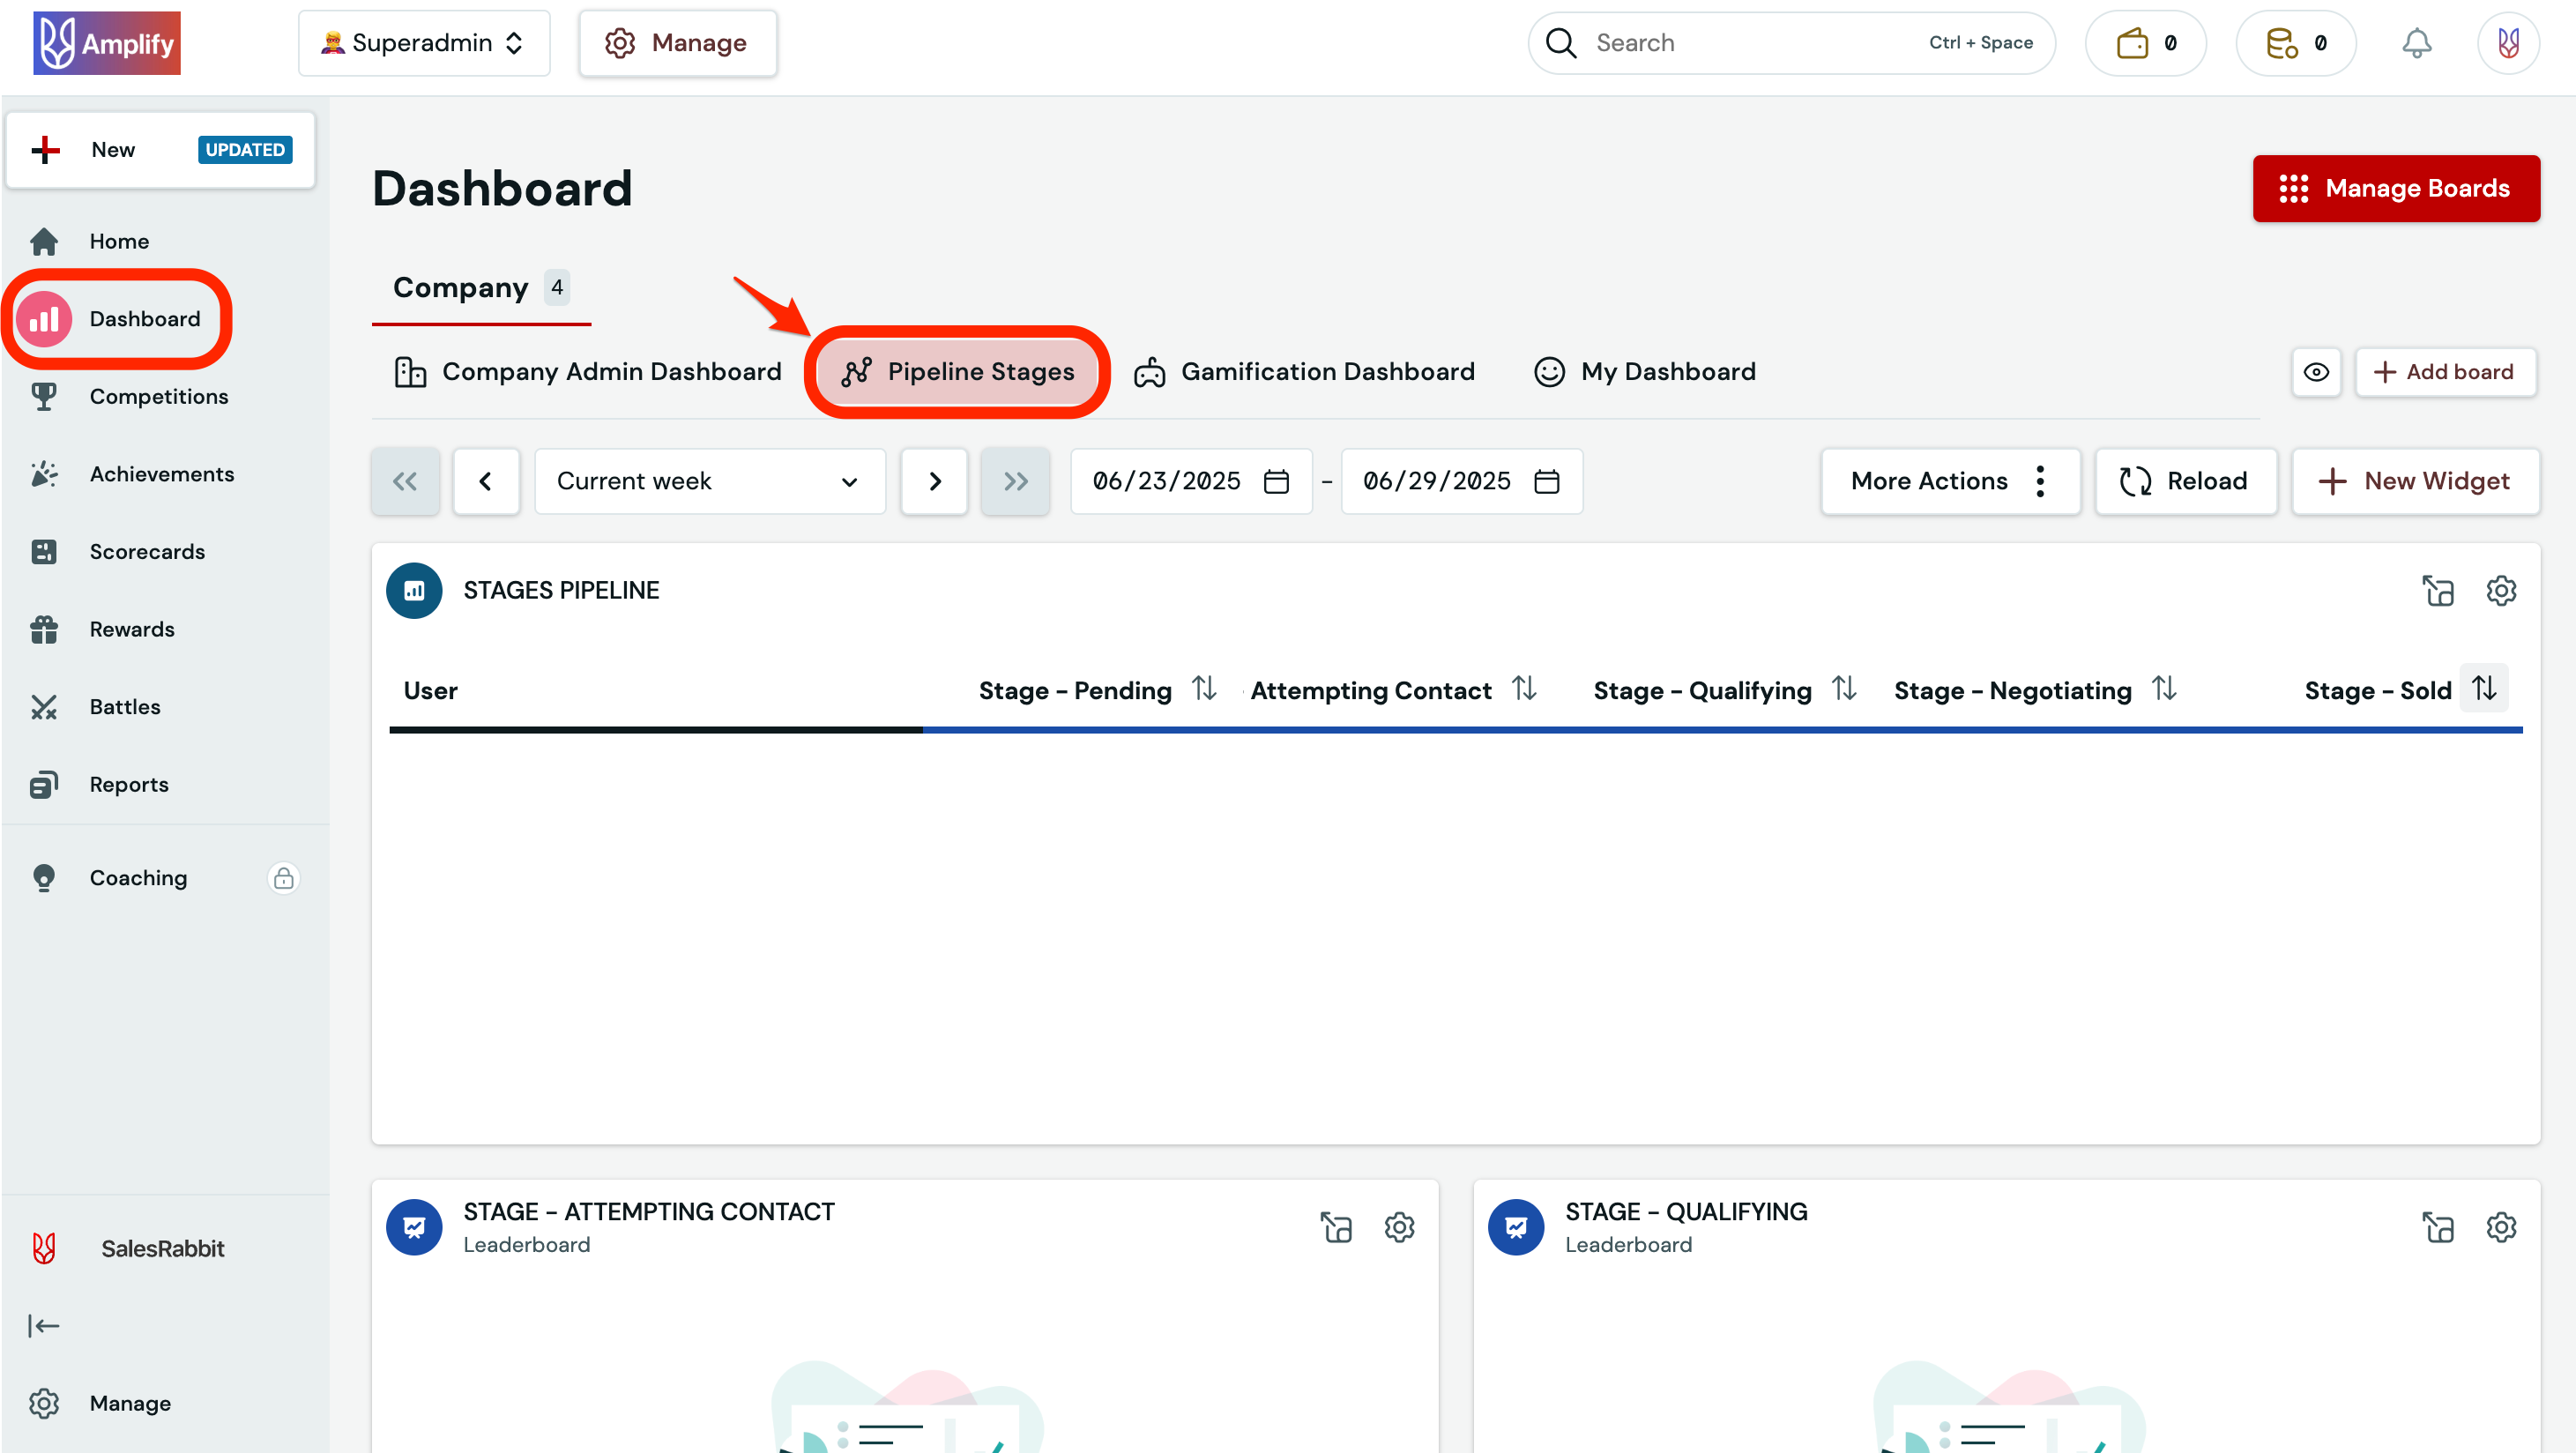Collapse the left sidebar
The width and height of the screenshot is (2576, 1453).
click(x=44, y=1326)
